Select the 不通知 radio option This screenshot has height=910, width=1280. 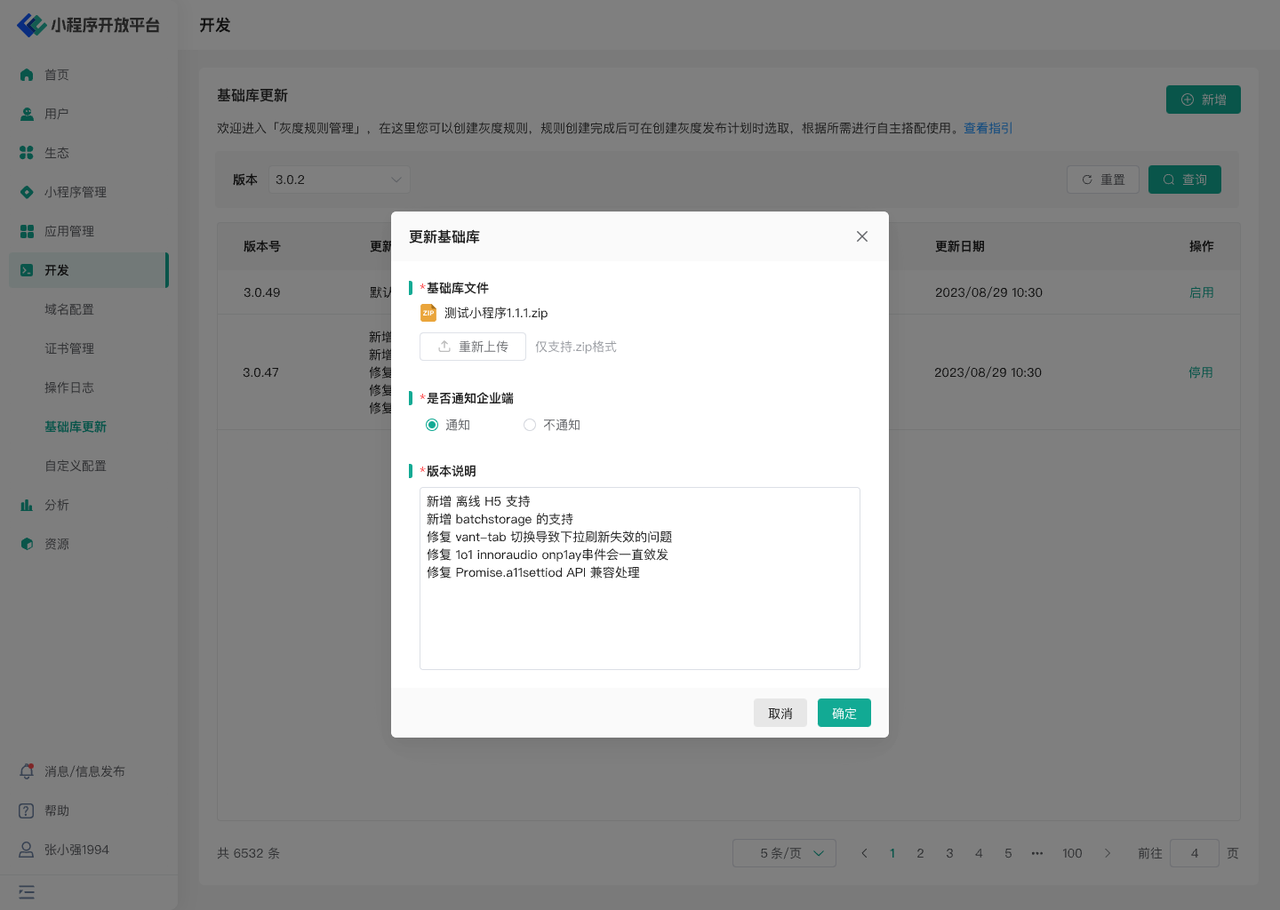[x=530, y=425]
